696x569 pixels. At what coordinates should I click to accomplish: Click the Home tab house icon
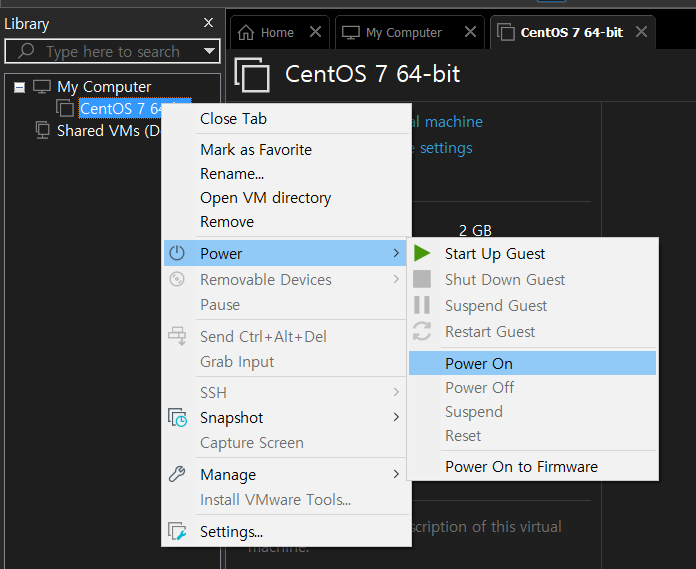coord(246,32)
